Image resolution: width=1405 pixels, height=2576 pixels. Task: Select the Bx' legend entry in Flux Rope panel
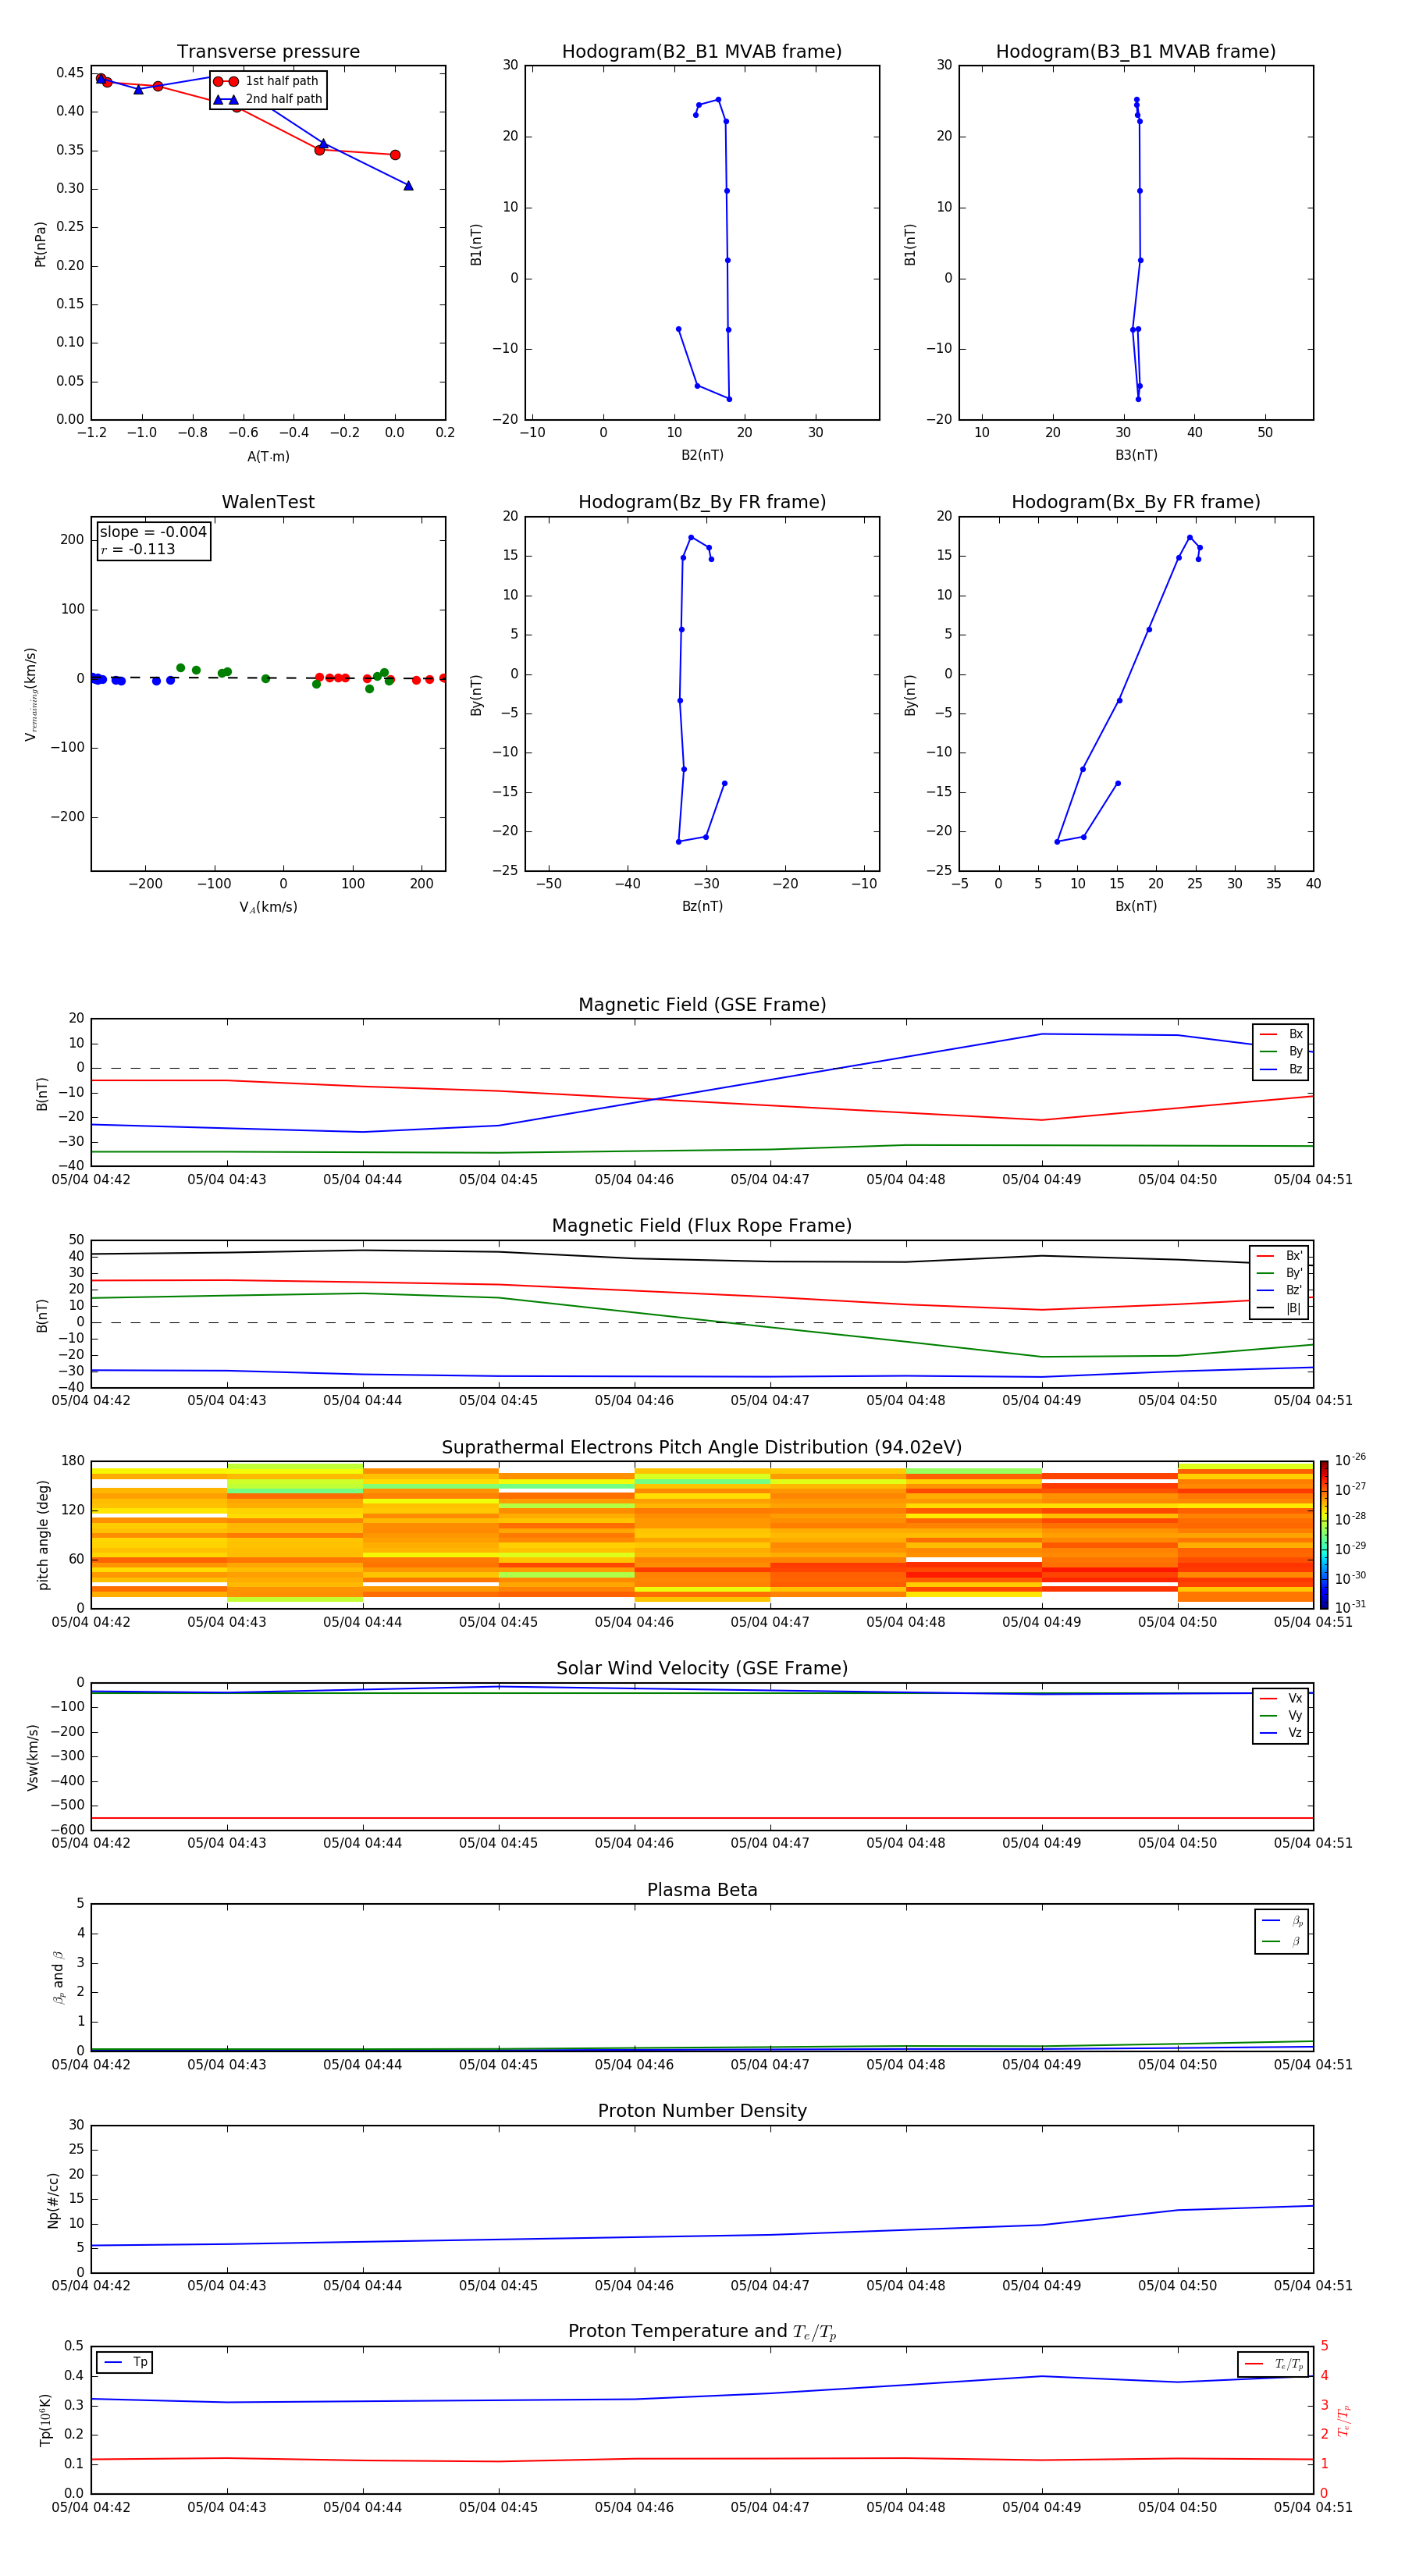point(1279,1256)
